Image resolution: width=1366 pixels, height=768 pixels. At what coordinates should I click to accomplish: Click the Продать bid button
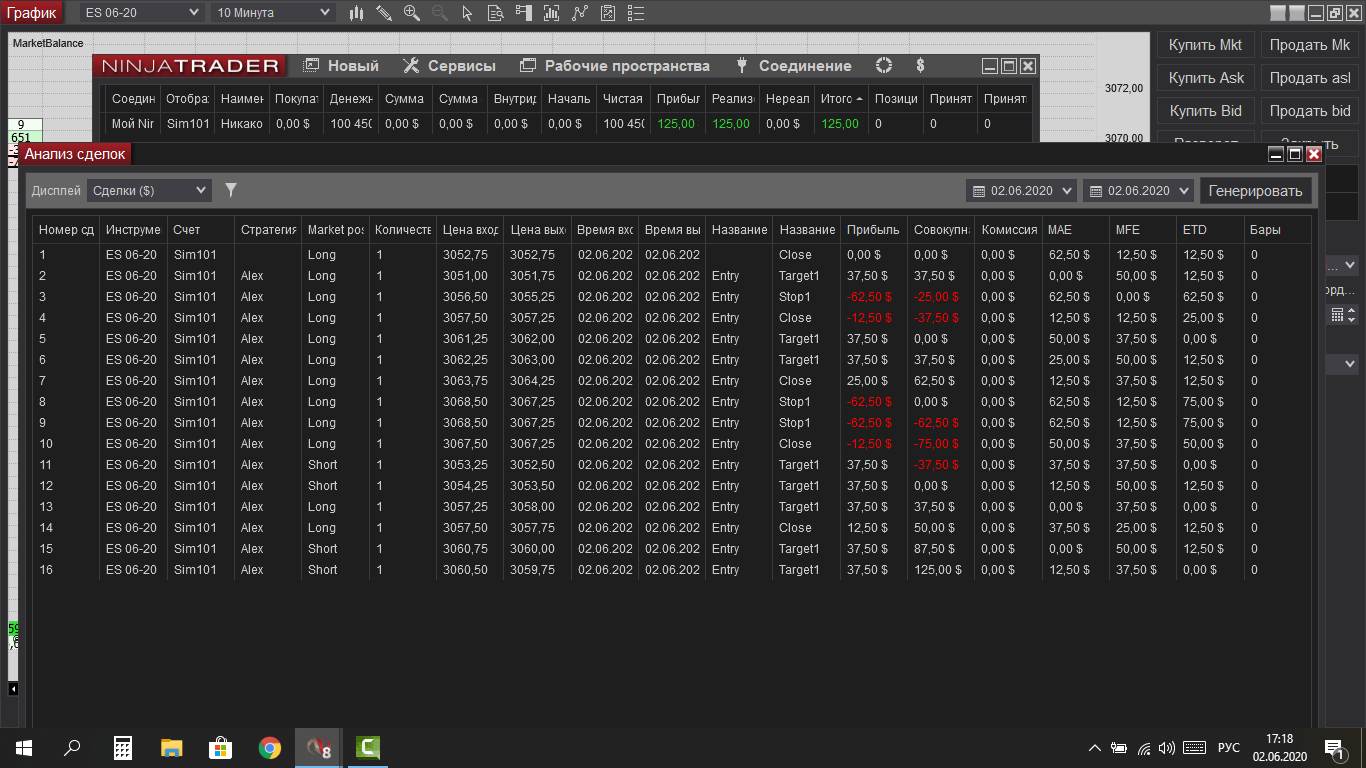pyautogui.click(x=1310, y=111)
